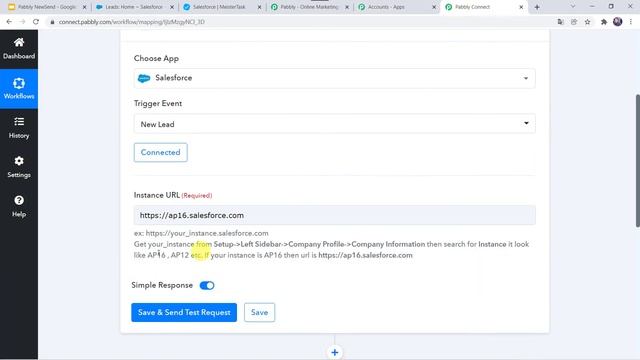640x360 pixels.
Task: Click the example URL hint text
Action: pyautogui.click(x=201, y=233)
